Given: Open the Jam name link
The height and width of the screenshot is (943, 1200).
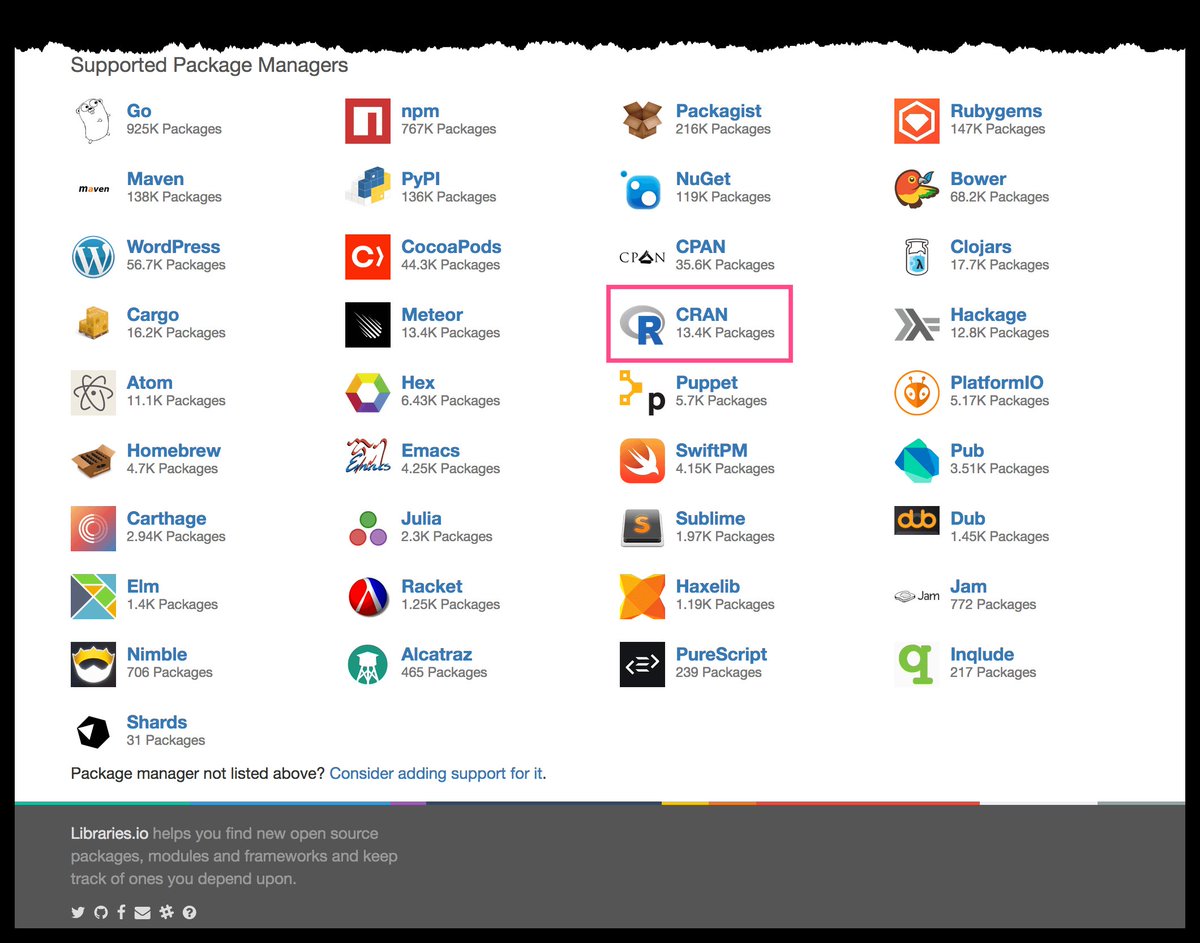Looking at the screenshot, I should [968, 587].
